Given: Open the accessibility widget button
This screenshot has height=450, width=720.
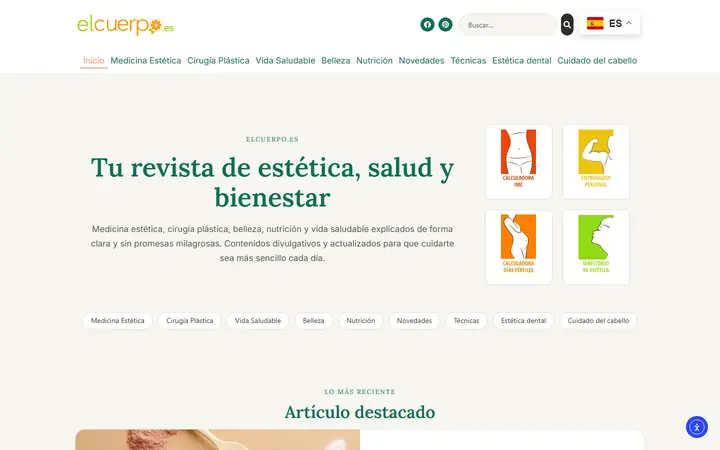Looking at the screenshot, I should (x=697, y=427).
